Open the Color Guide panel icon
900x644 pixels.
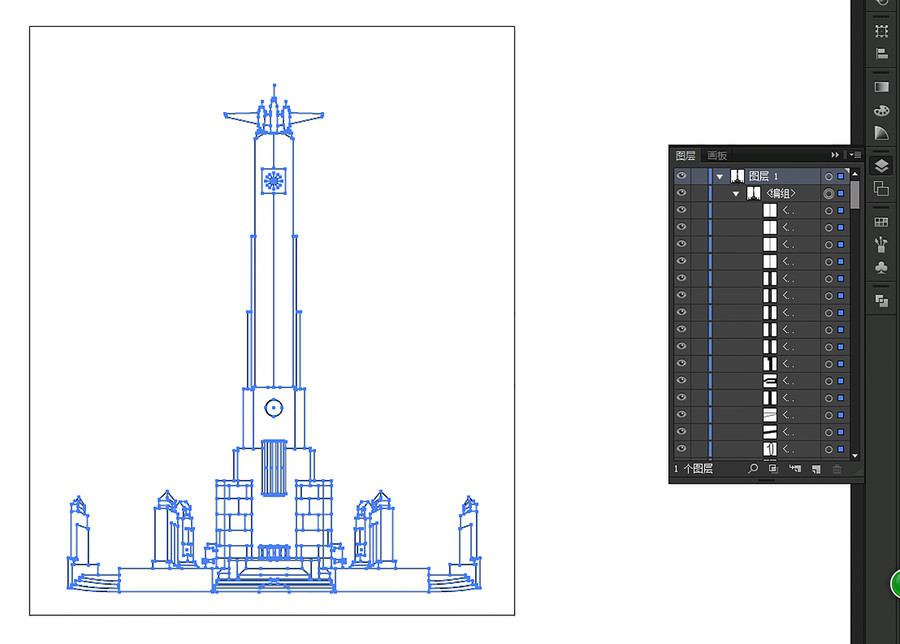[882, 133]
